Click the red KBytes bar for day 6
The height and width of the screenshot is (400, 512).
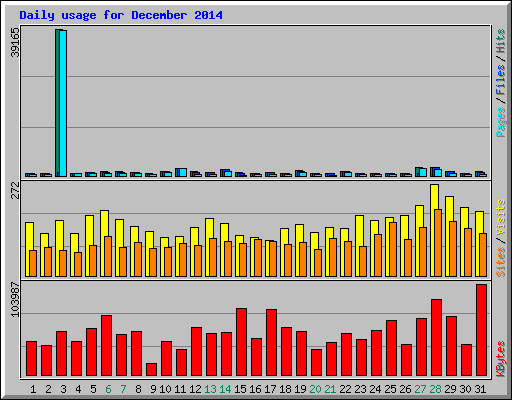[106, 346]
